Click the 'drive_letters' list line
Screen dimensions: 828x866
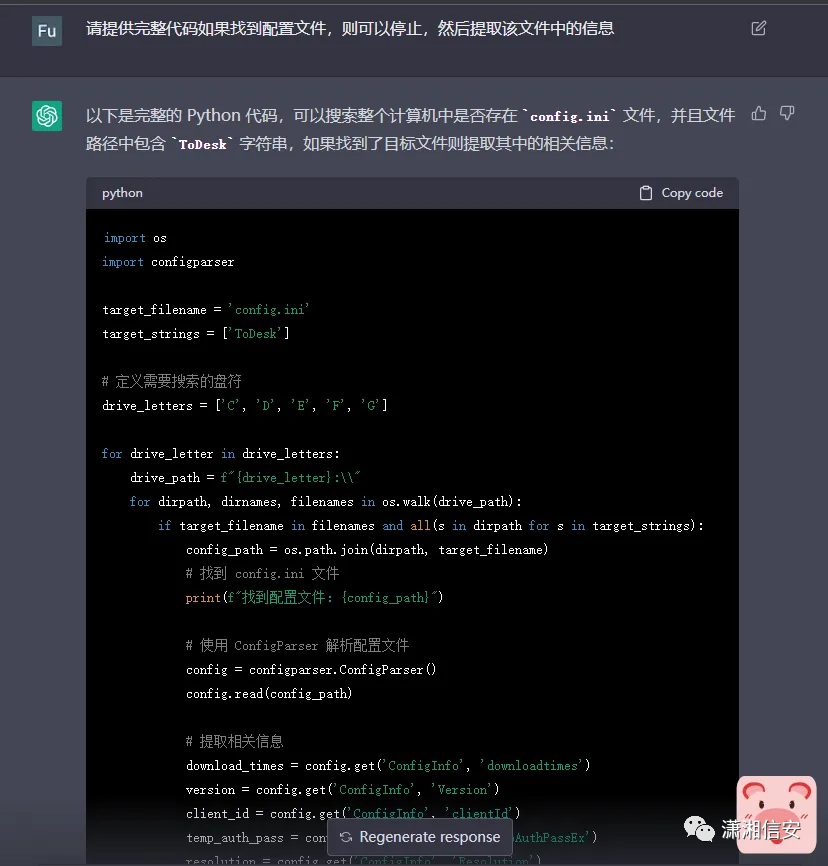pyautogui.click(x=245, y=405)
